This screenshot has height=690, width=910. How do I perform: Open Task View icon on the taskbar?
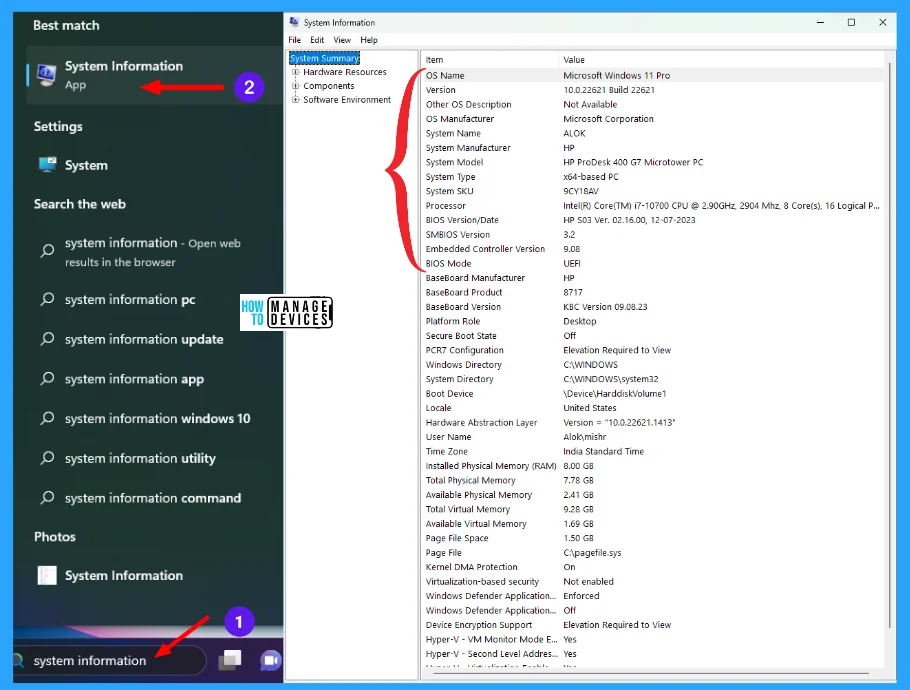(x=230, y=660)
